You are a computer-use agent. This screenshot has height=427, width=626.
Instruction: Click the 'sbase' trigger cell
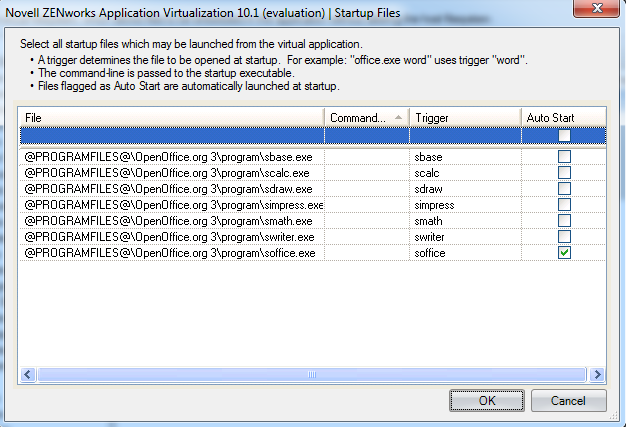coord(466,157)
